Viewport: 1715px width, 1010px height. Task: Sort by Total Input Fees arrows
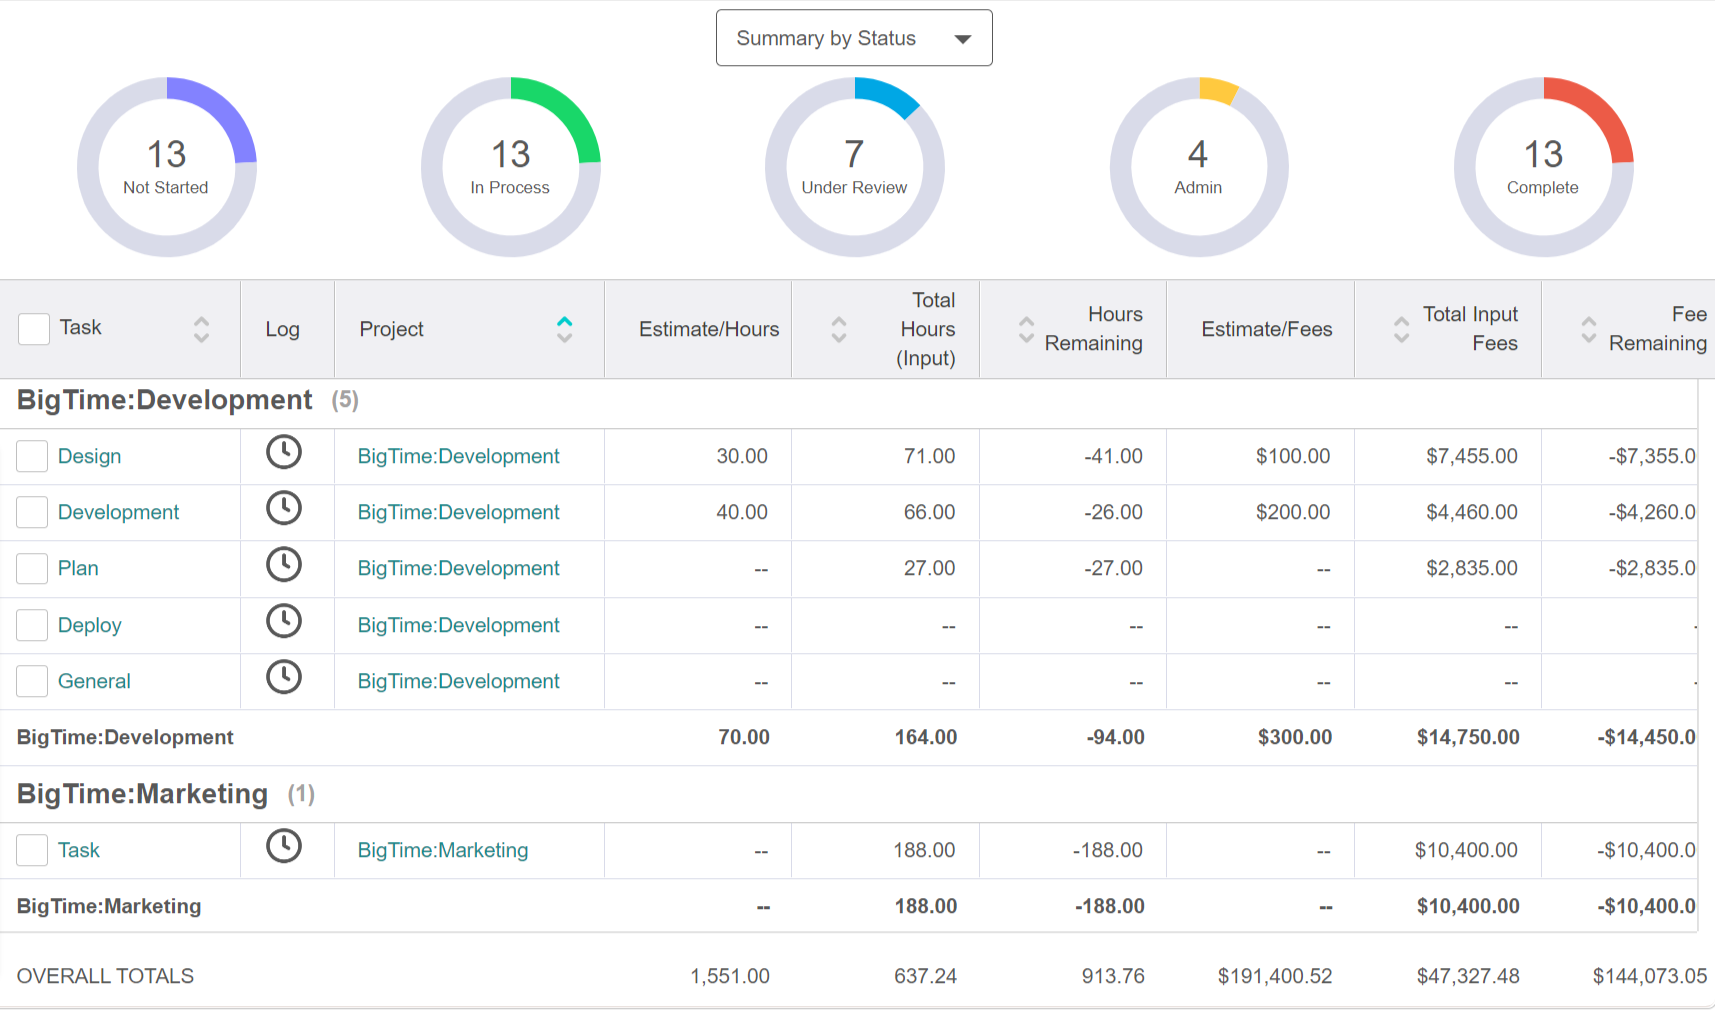[1401, 329]
